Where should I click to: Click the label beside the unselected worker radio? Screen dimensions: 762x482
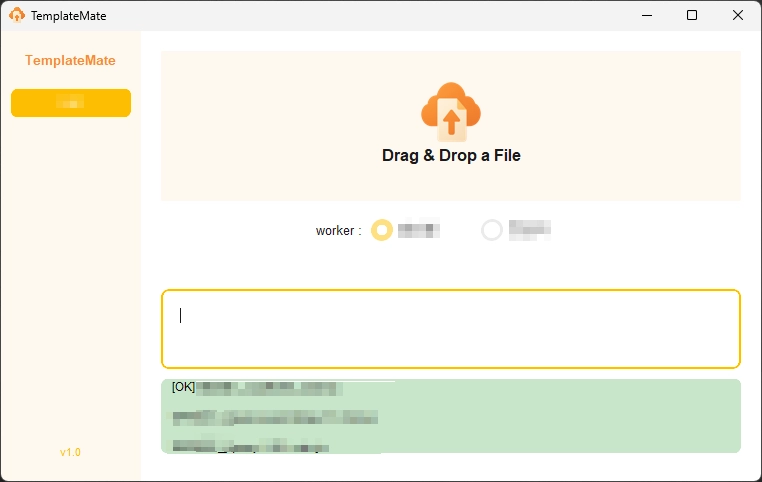pyautogui.click(x=530, y=230)
